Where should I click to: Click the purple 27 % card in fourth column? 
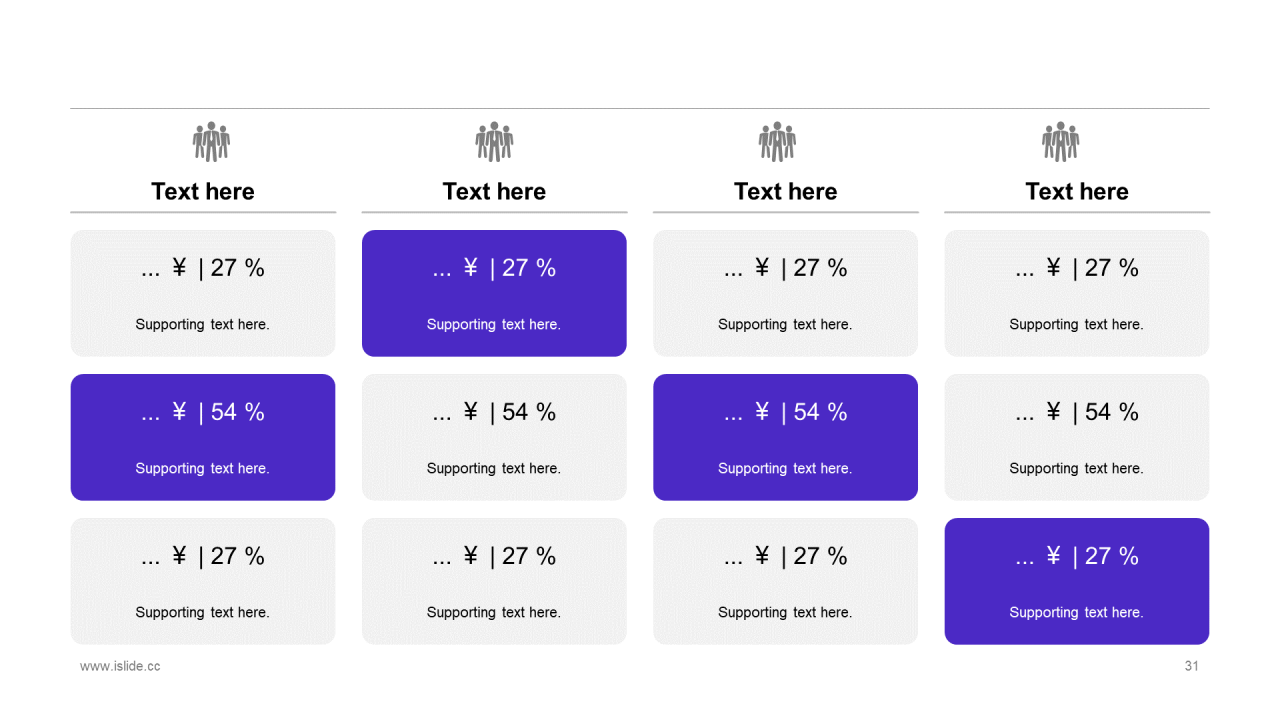point(1077,581)
